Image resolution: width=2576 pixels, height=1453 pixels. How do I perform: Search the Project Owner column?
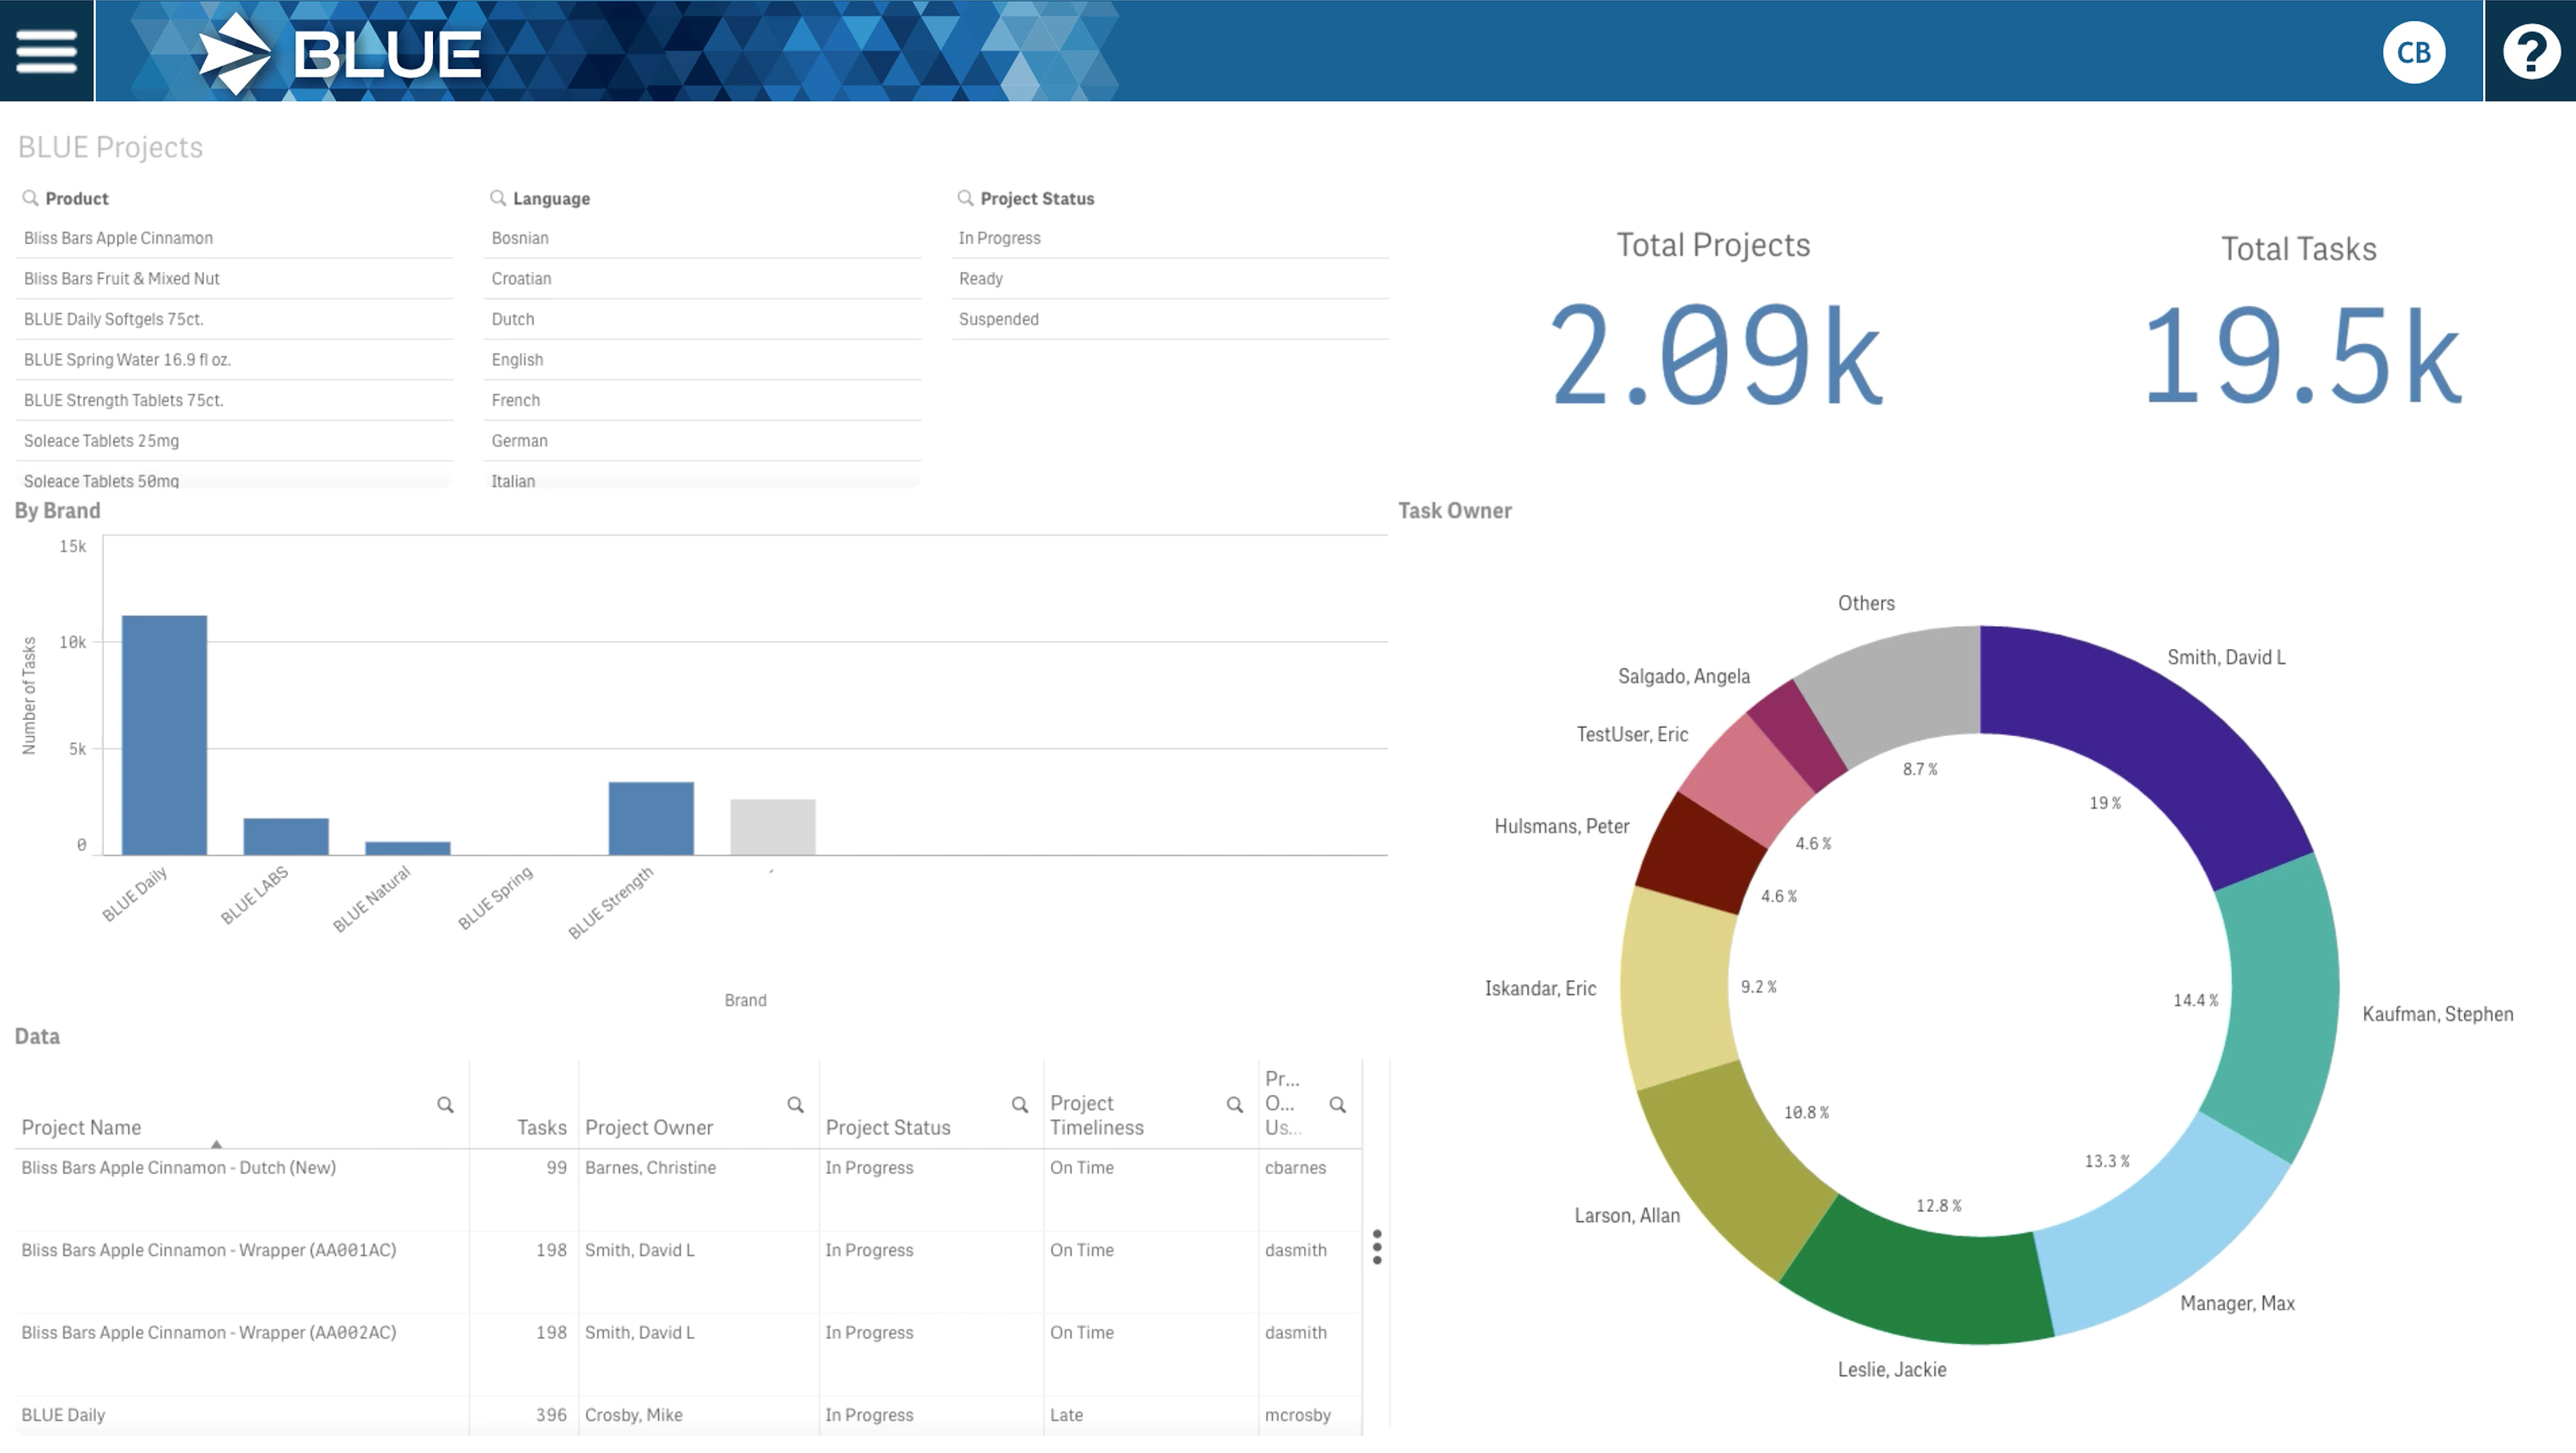795,1105
